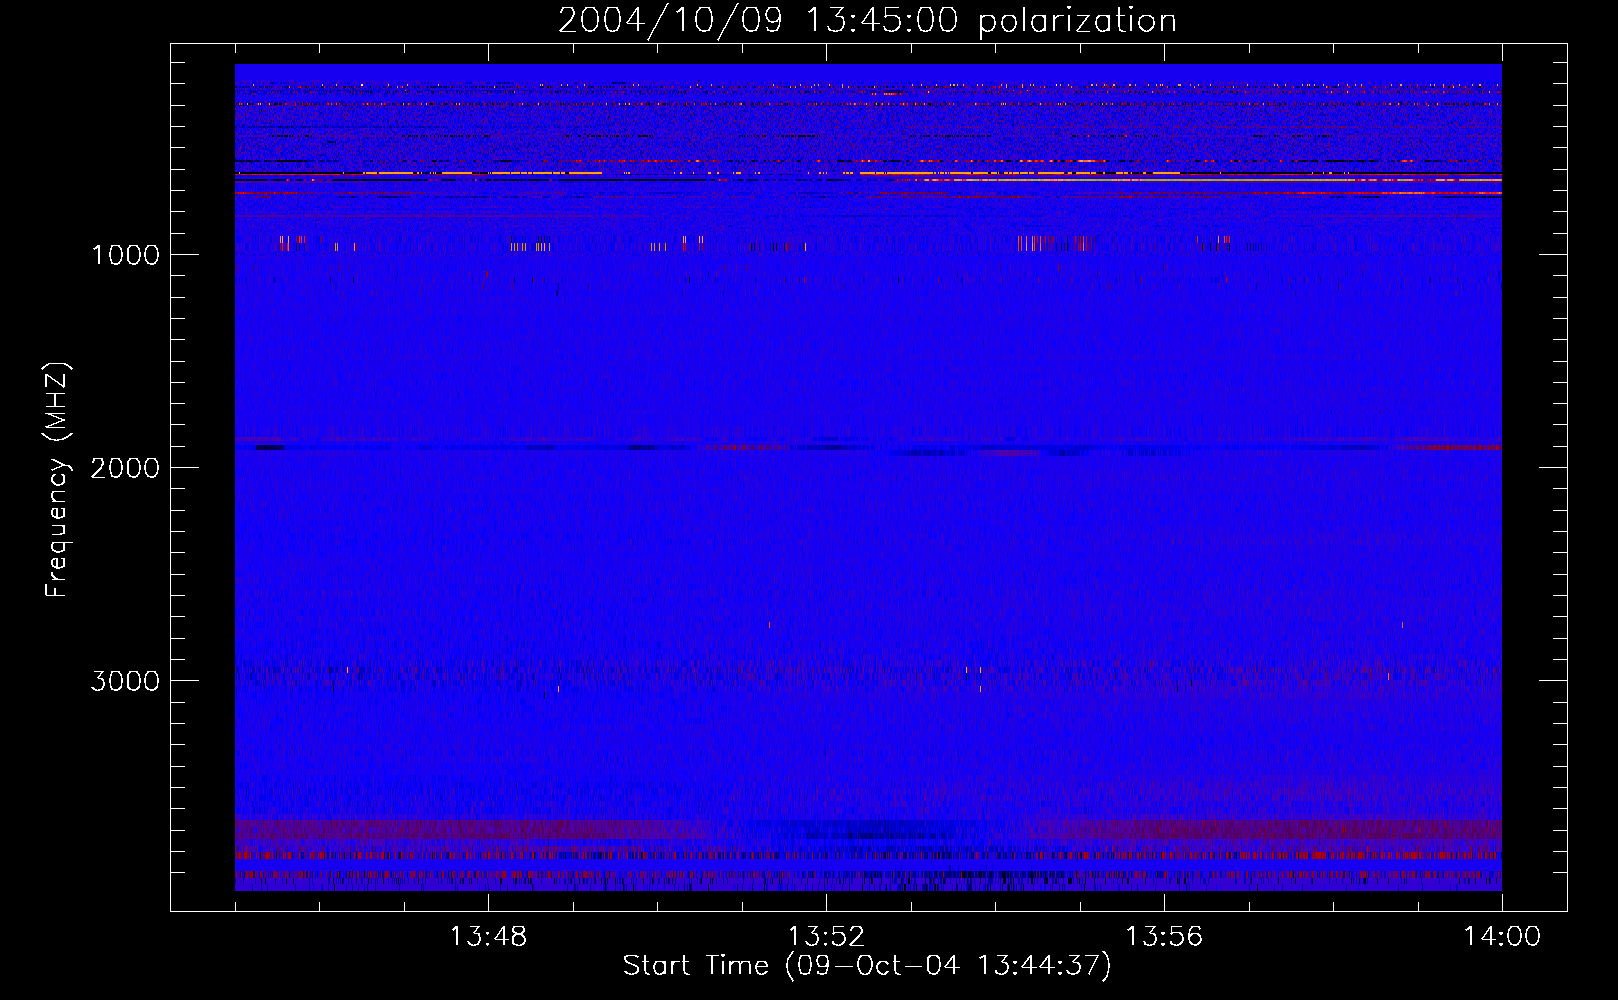This screenshot has width=1618, height=1000.
Task: Click the 'Frequency (MHZ)' y-axis title
Action: click(x=57, y=480)
